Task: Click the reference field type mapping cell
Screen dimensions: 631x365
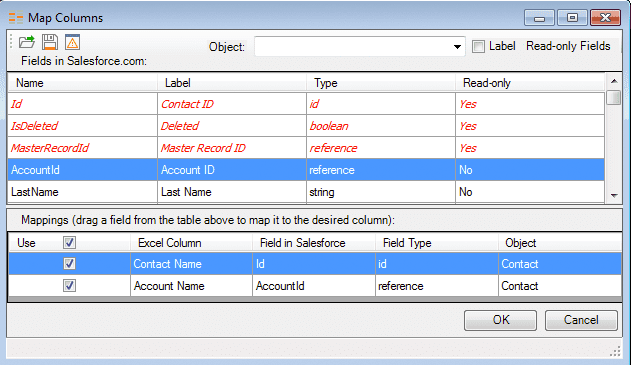Action: tap(437, 286)
